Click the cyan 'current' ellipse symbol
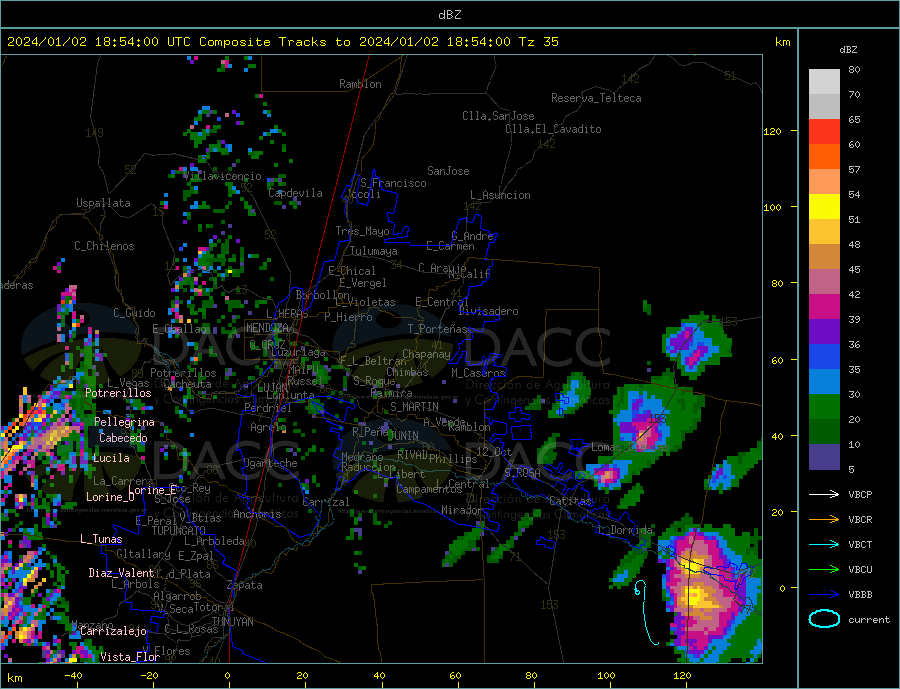900x689 pixels. coord(824,619)
